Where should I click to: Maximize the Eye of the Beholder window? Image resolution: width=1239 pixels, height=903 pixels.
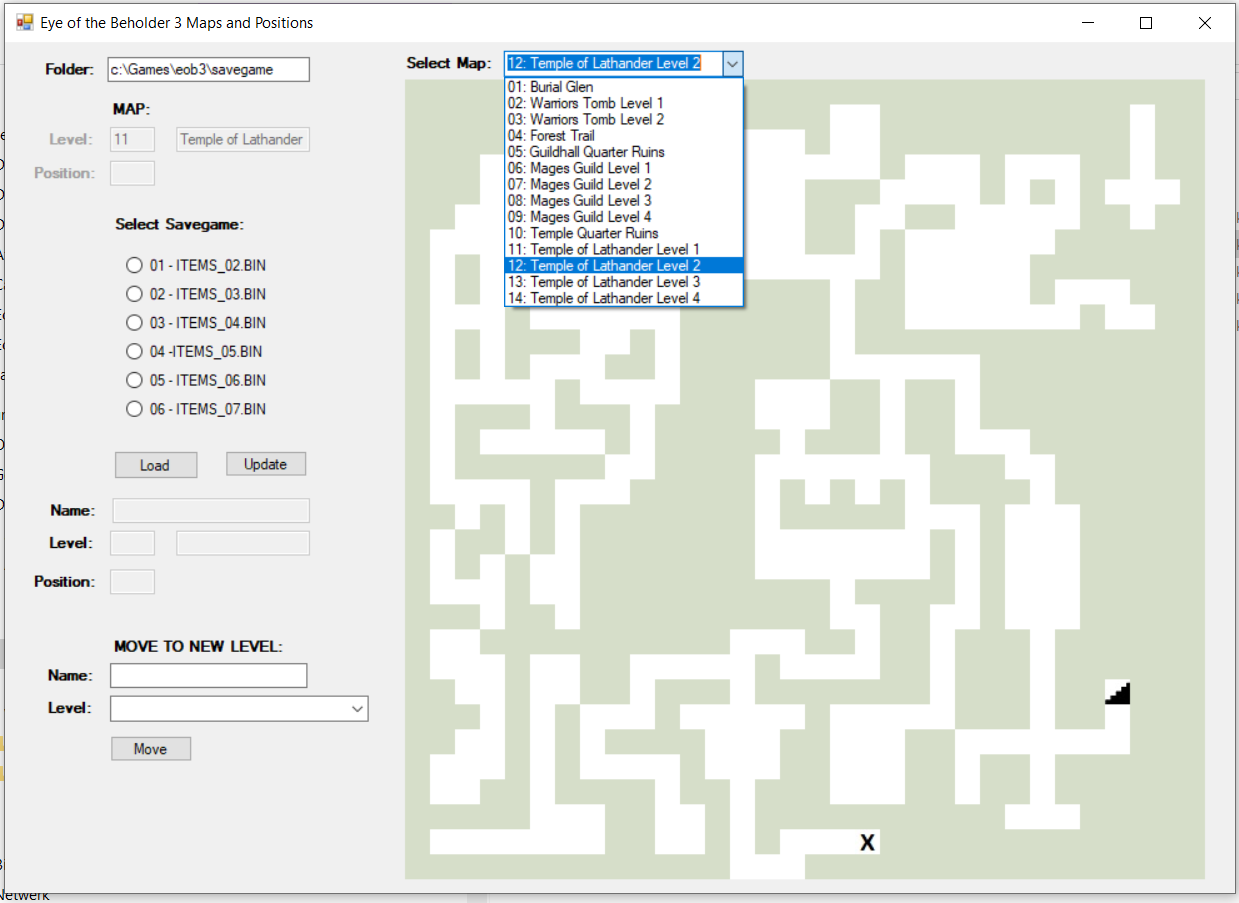point(1146,23)
